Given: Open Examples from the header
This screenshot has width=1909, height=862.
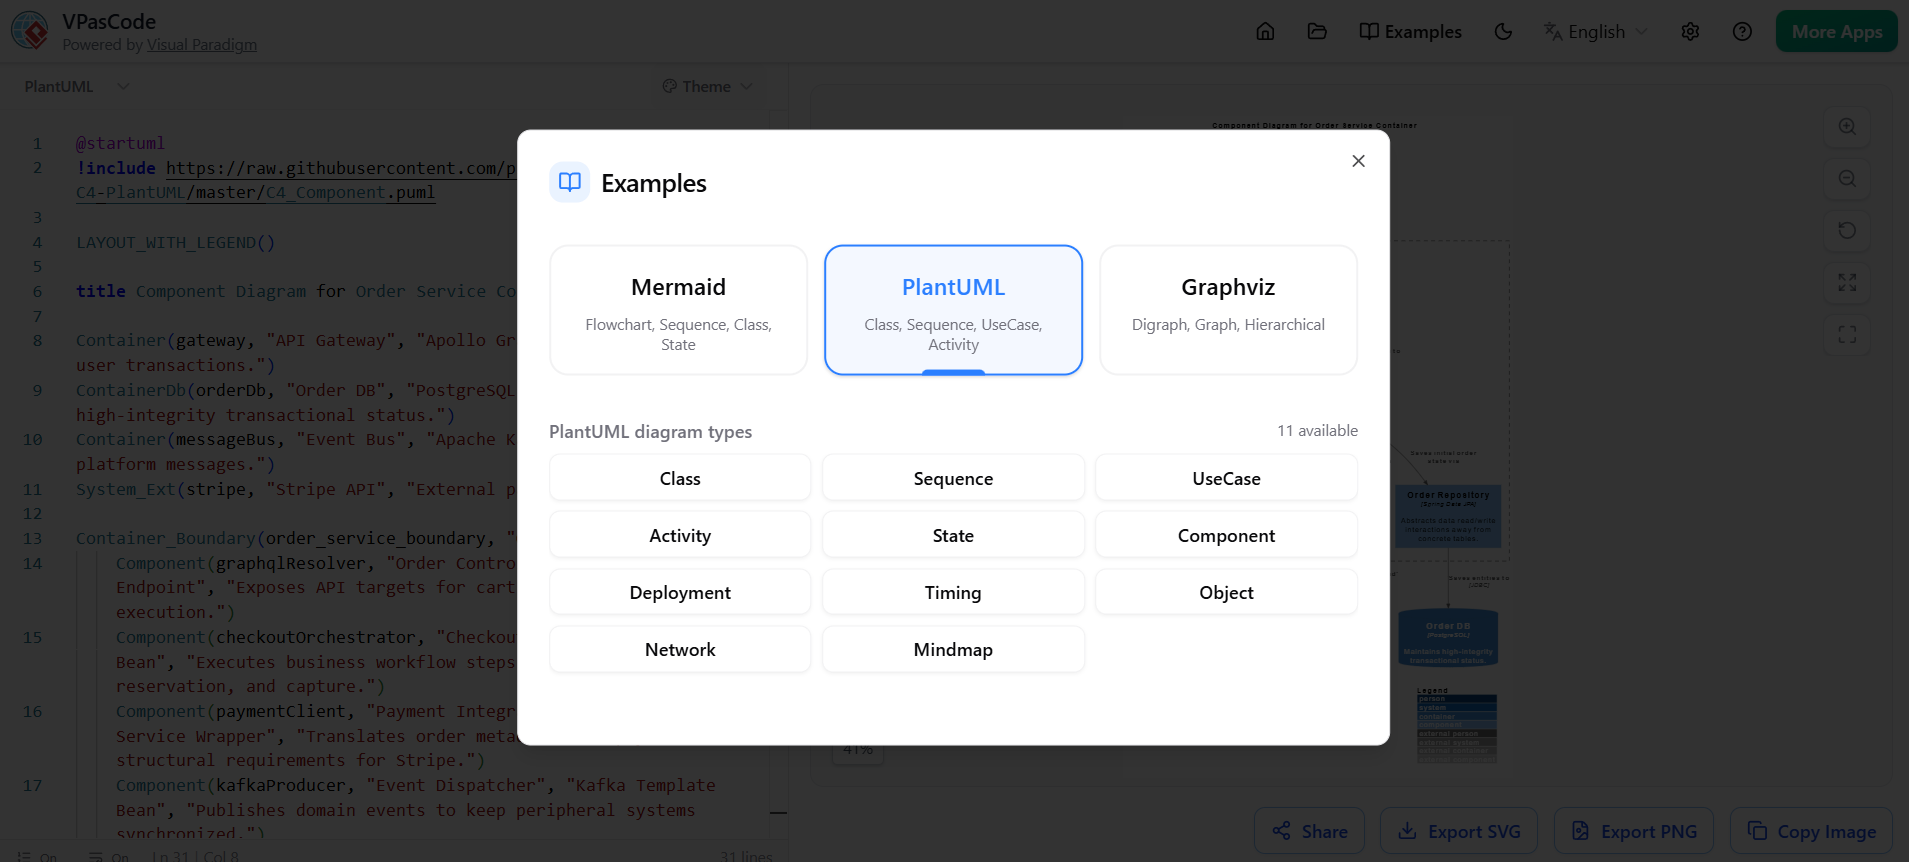Looking at the screenshot, I should [x=1410, y=31].
